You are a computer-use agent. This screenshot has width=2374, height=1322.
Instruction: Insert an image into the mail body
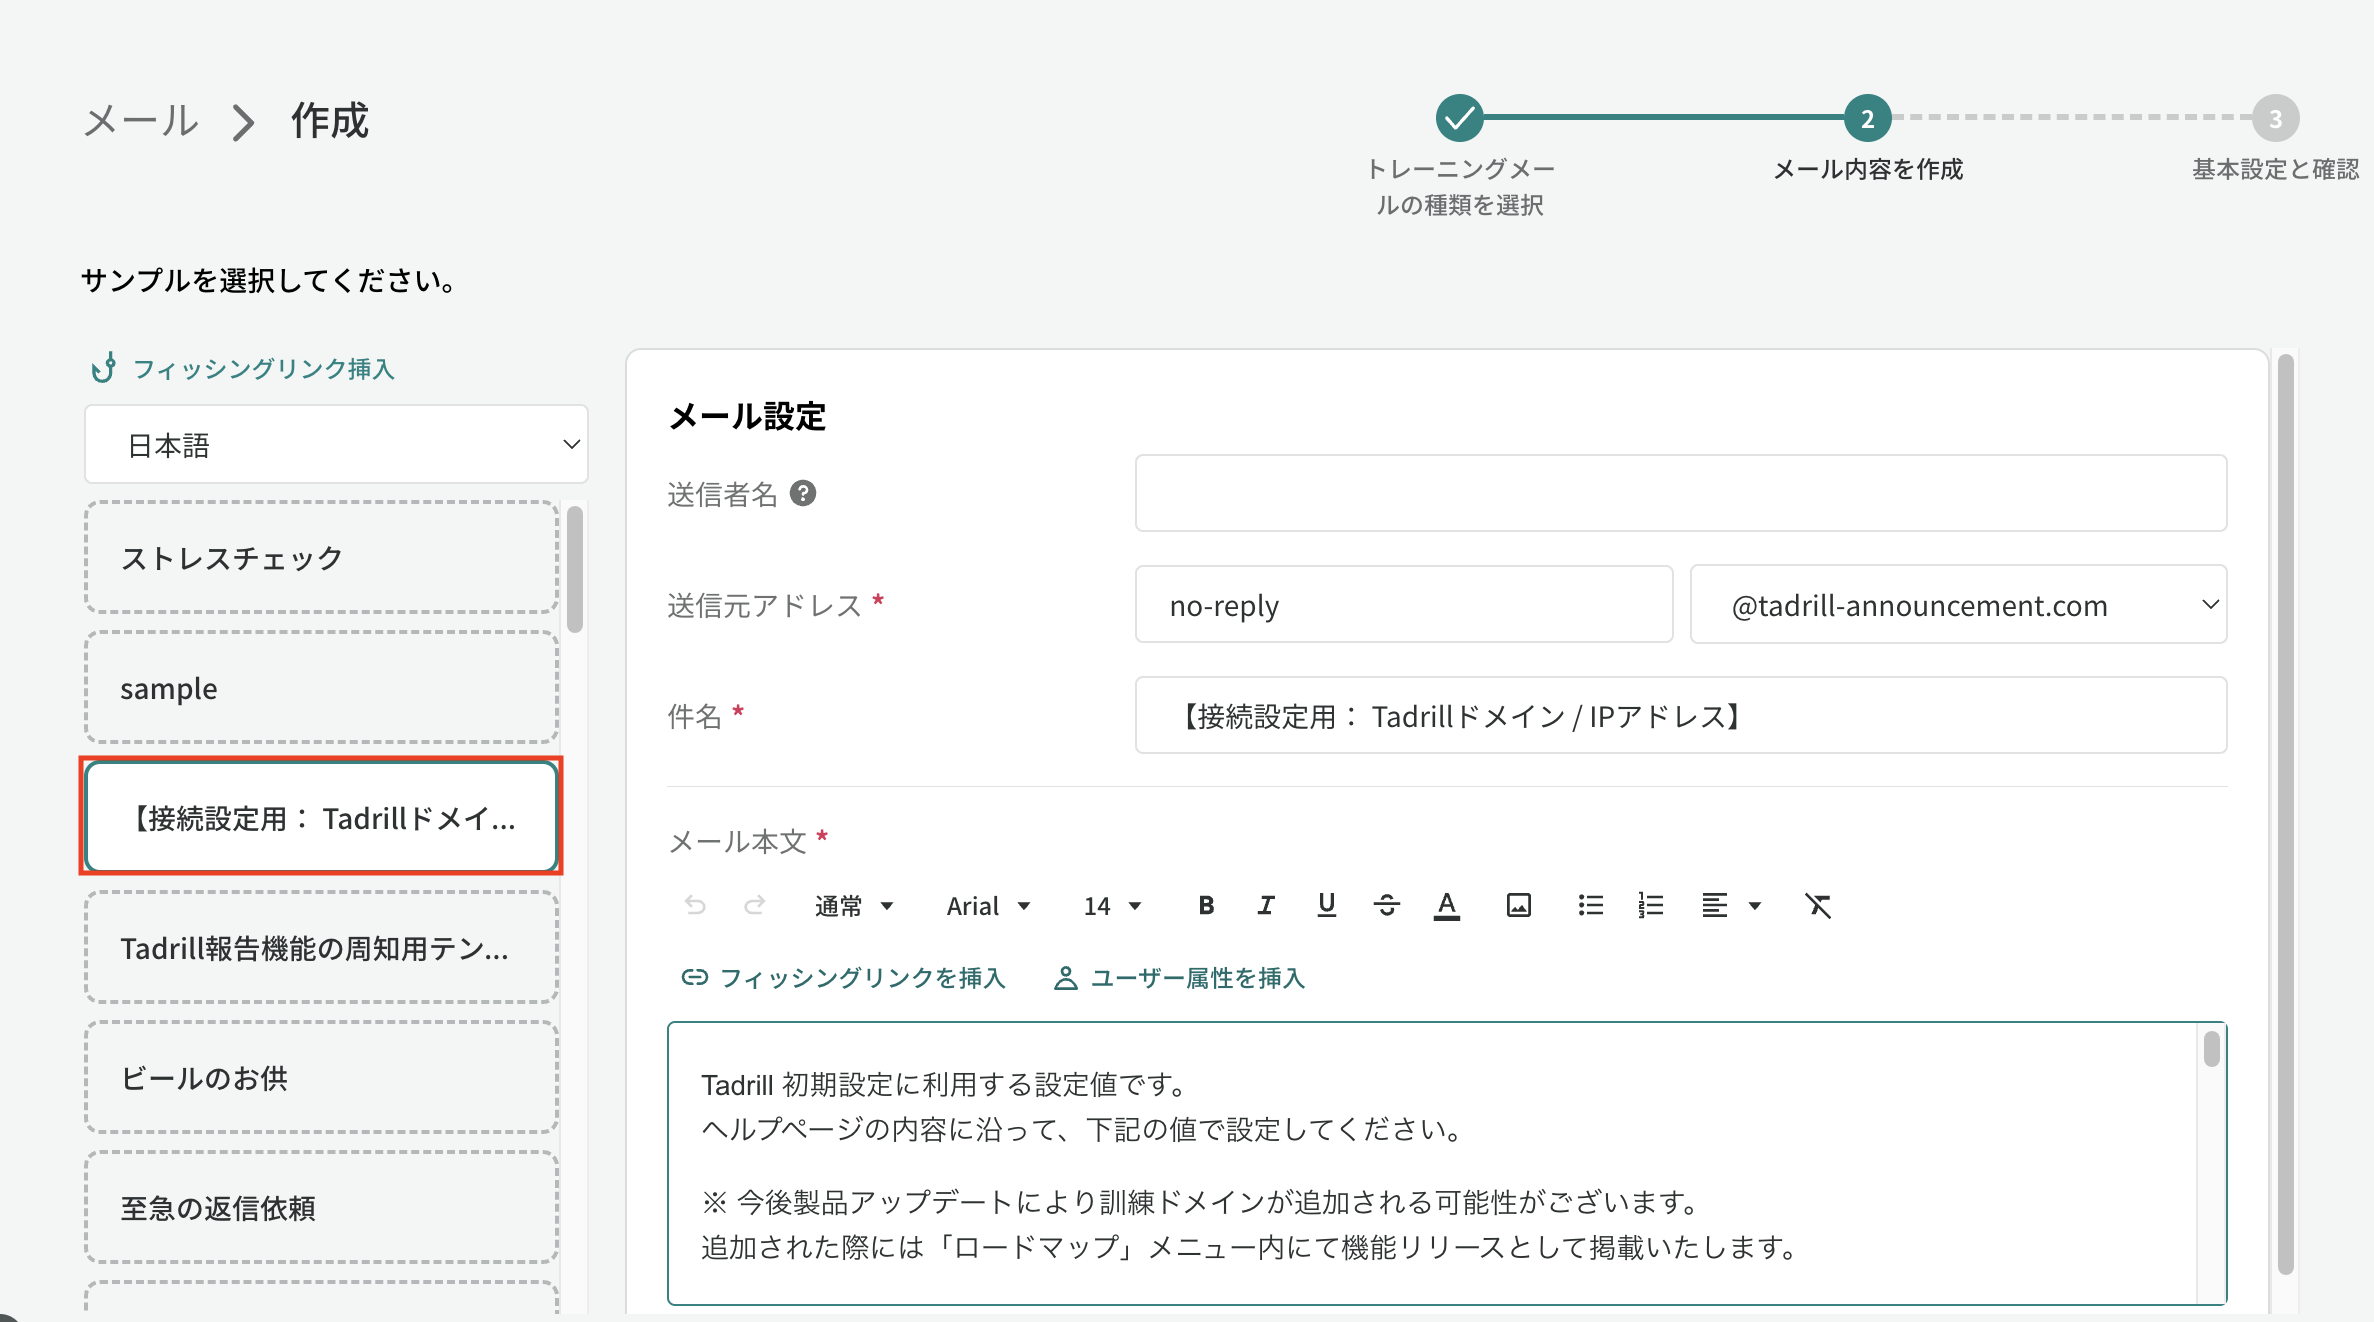[x=1518, y=905]
